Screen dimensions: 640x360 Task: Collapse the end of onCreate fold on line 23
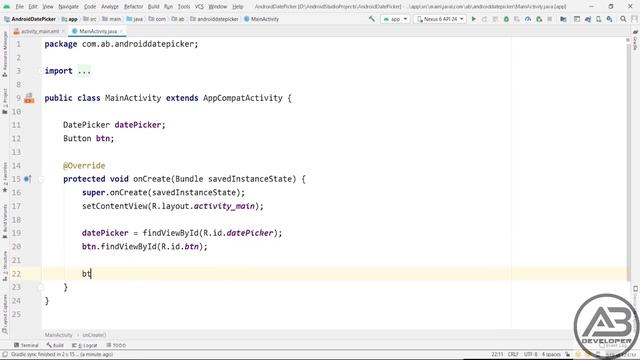pyautogui.click(x=41, y=287)
